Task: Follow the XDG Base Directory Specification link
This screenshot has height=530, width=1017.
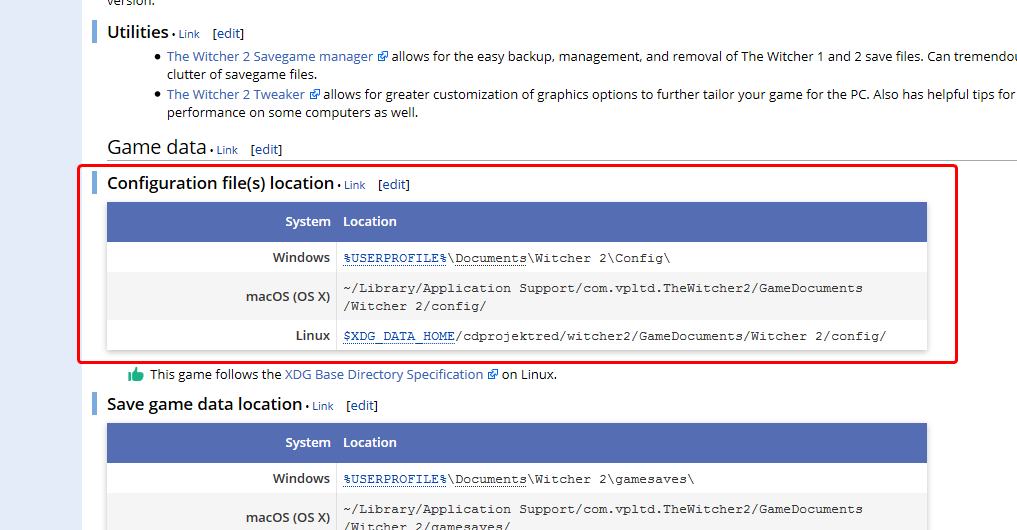Action: (x=383, y=375)
